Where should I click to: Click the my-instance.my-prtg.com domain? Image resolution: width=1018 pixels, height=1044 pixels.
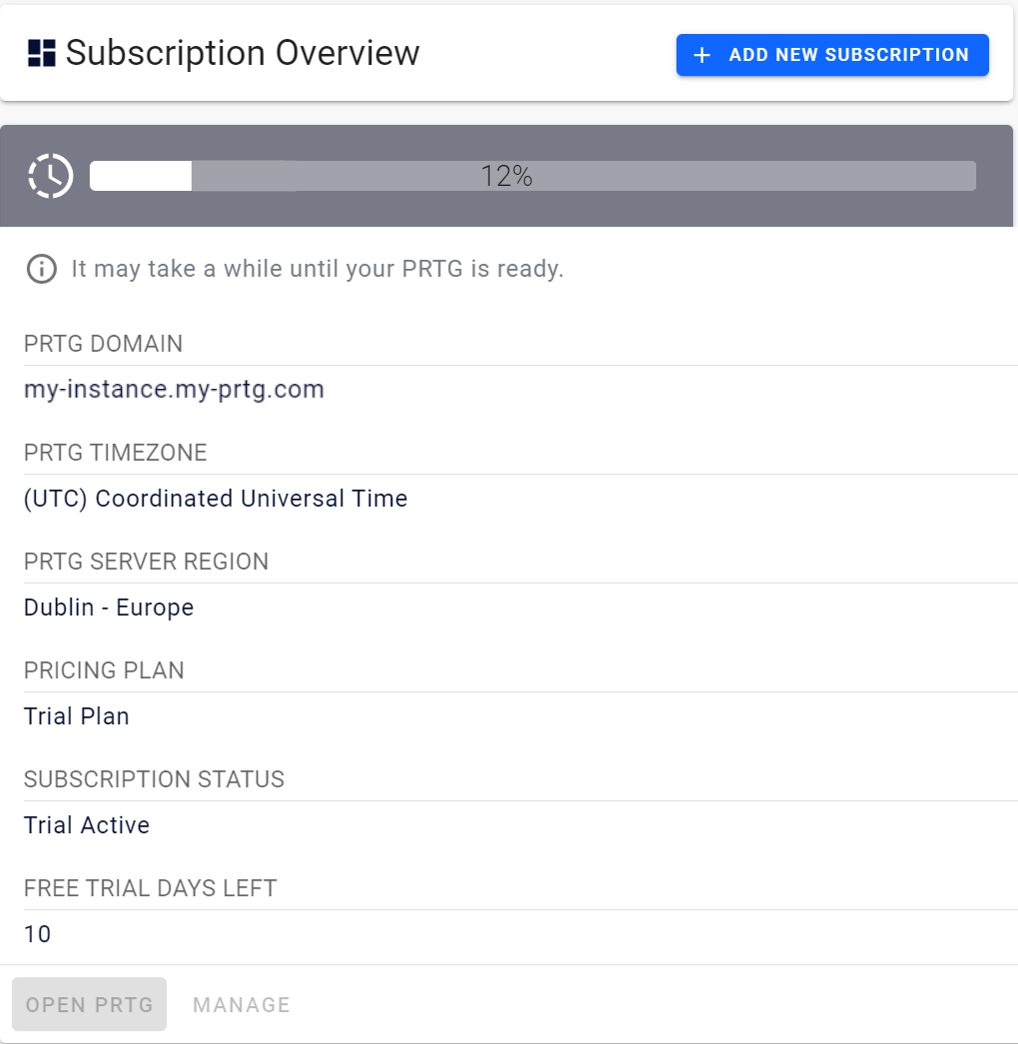click(x=174, y=389)
